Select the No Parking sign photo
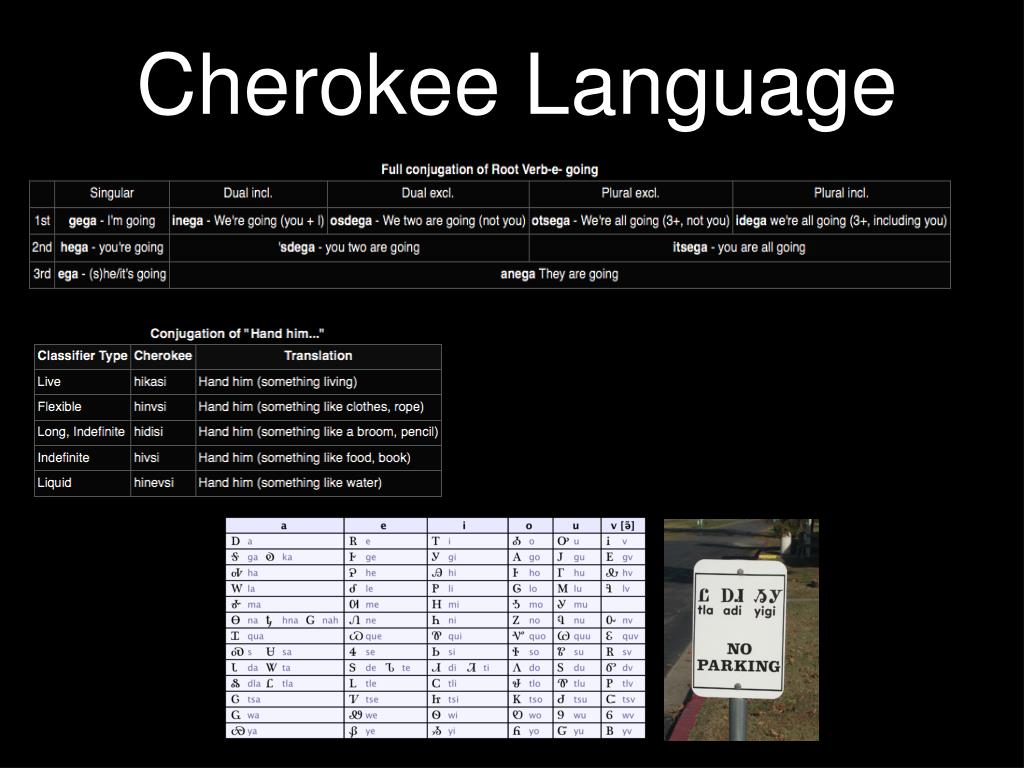Screen dimensions: 1024x768 point(741,630)
